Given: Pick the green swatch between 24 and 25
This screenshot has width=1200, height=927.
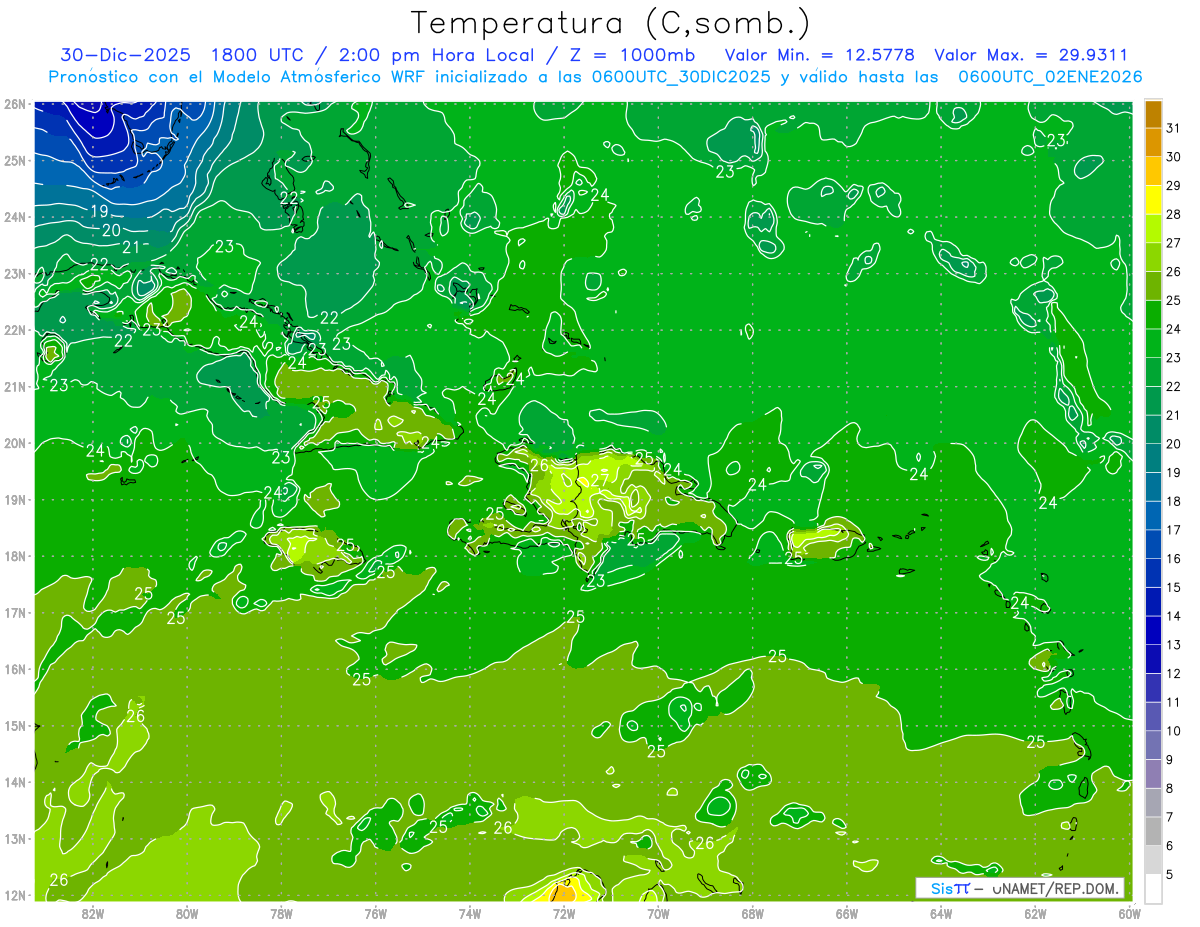Looking at the screenshot, I should pos(1153,314).
